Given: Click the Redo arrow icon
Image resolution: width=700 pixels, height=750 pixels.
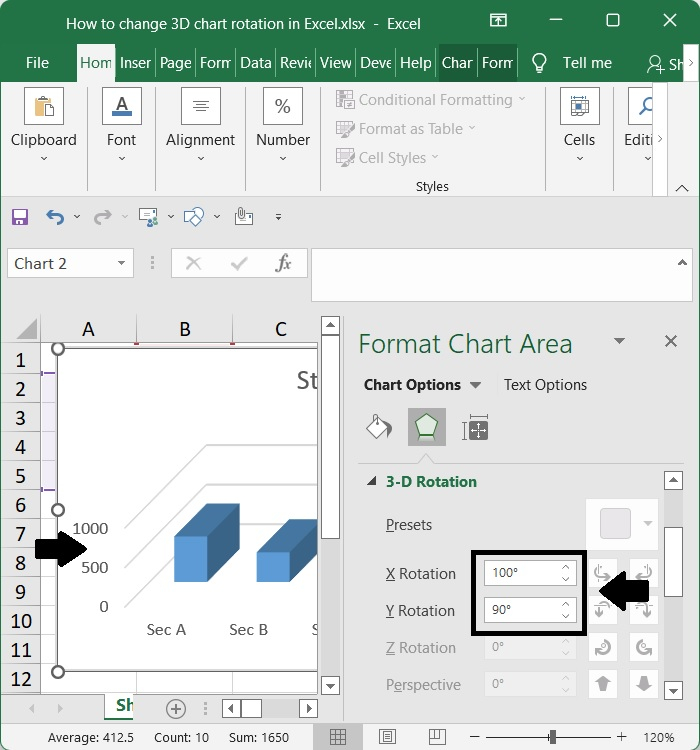Looking at the screenshot, I should click(x=102, y=217).
